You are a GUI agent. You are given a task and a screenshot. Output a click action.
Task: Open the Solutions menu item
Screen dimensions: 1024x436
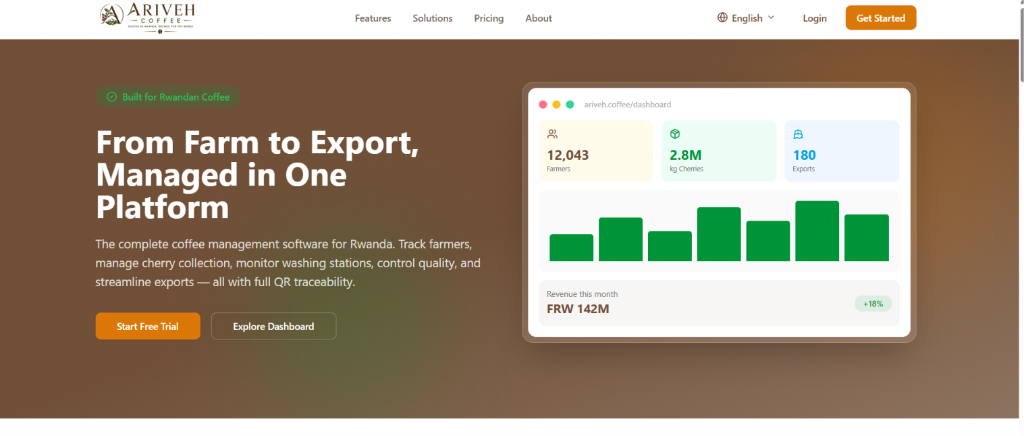click(x=432, y=18)
